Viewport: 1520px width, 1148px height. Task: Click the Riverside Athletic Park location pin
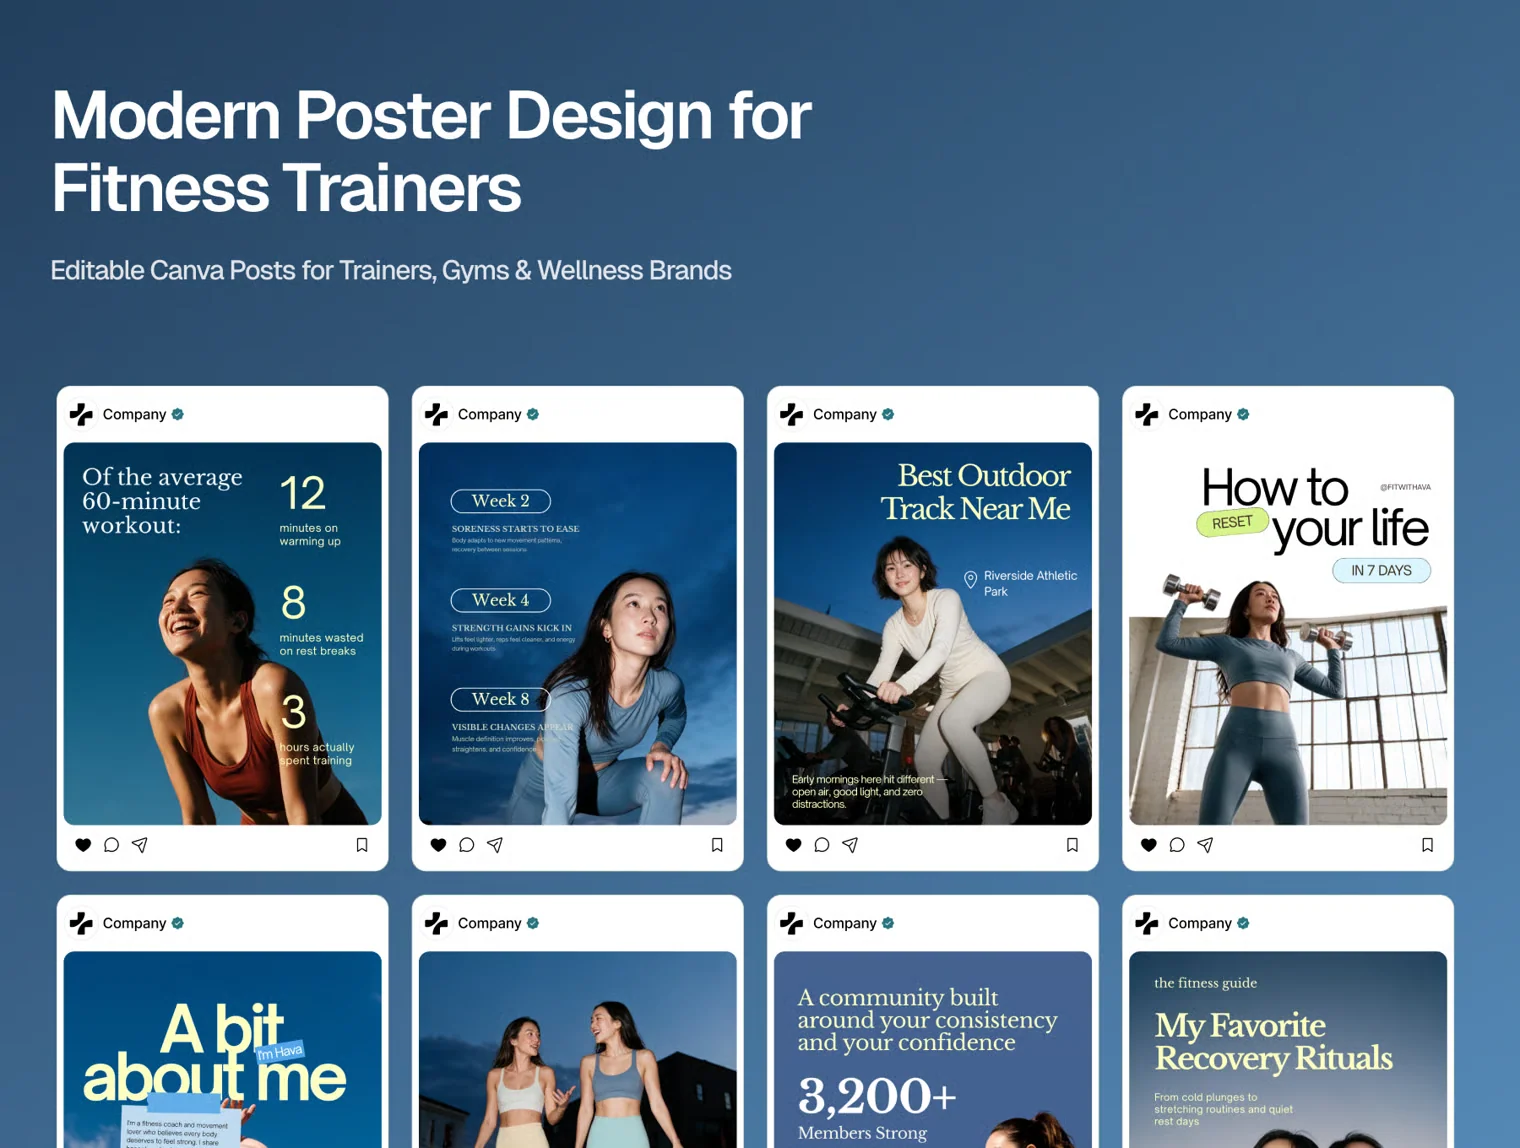[x=970, y=580]
